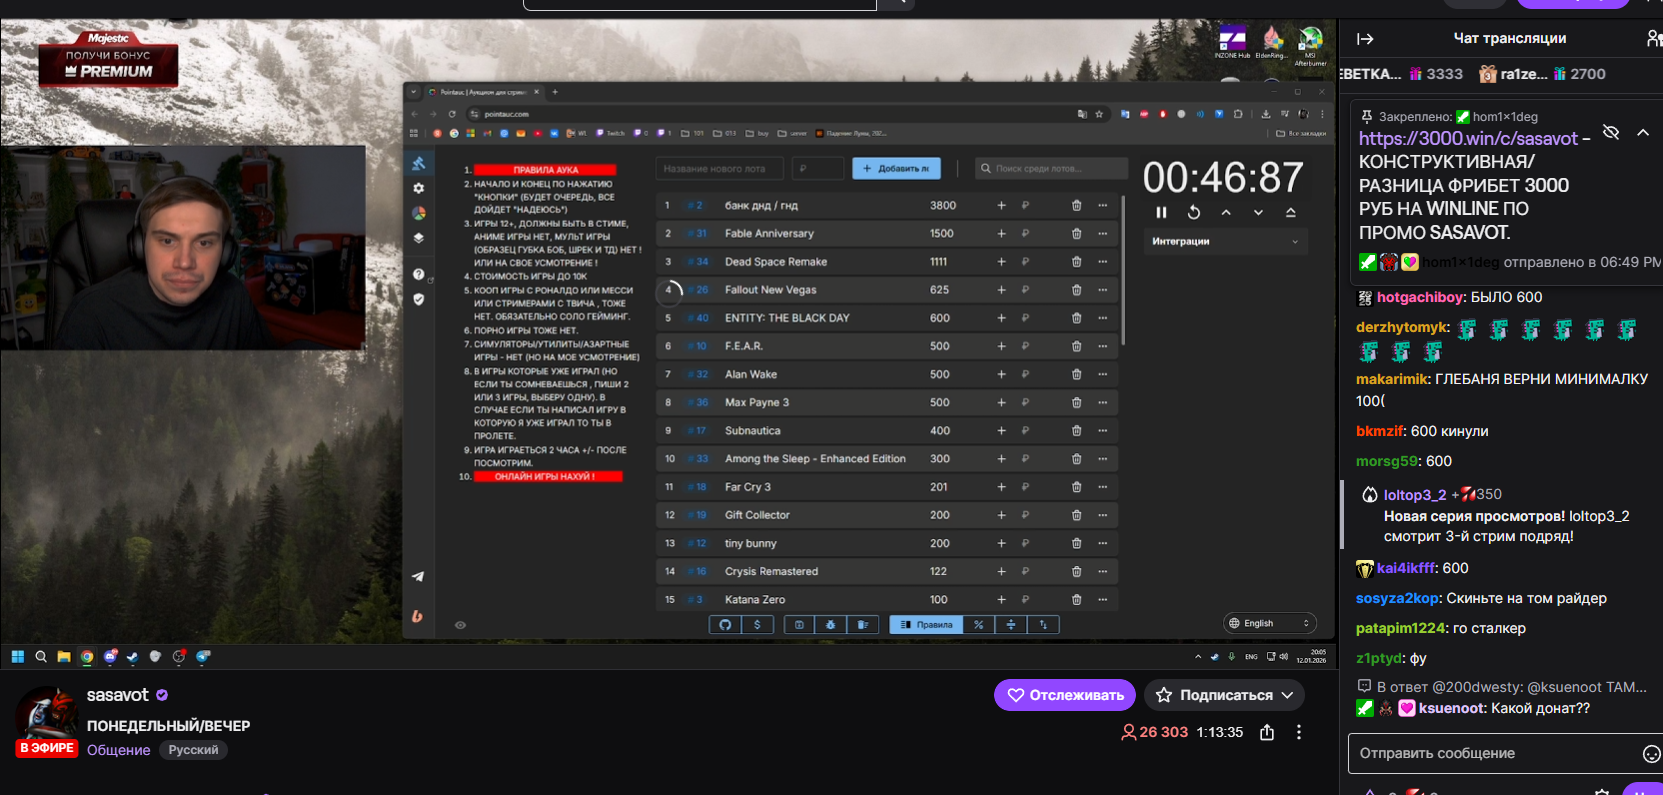Collapse the Twitch stream chat panel
The image size is (1663, 795).
pos(1365,39)
